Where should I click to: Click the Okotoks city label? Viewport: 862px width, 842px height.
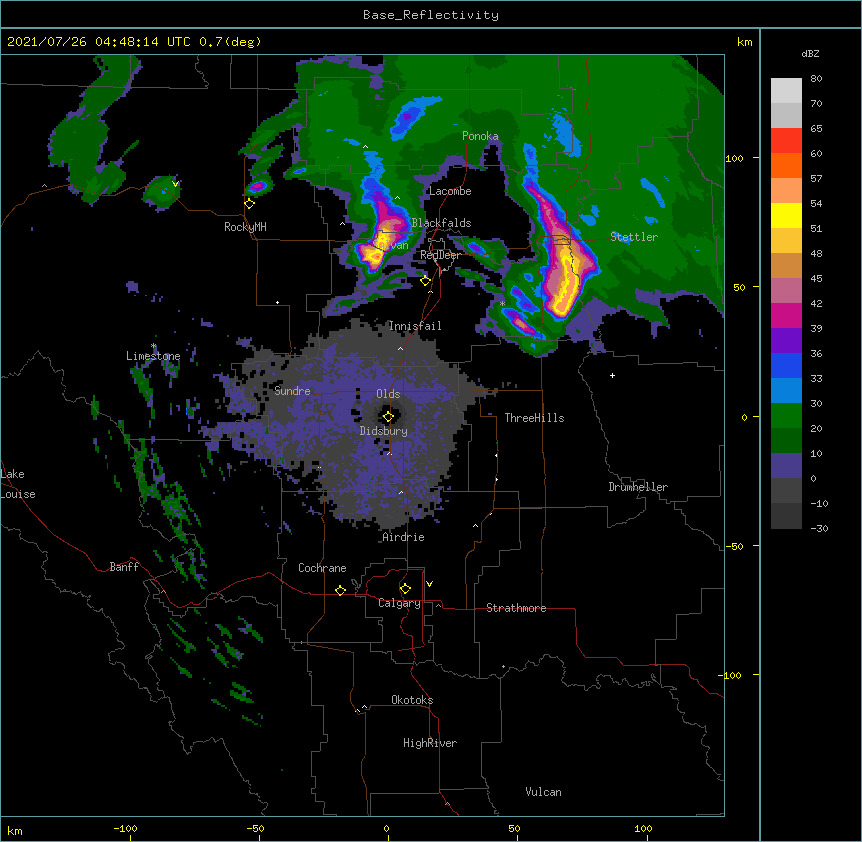[x=412, y=700]
